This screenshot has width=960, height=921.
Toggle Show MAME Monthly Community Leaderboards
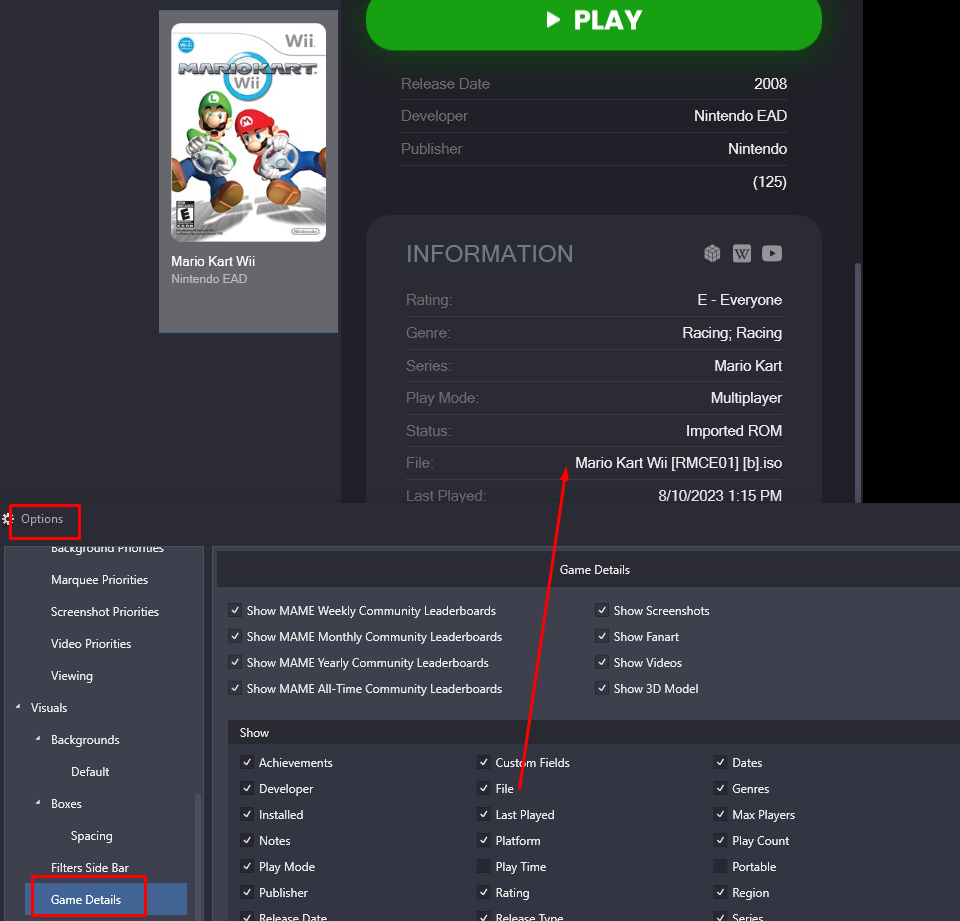(235, 636)
